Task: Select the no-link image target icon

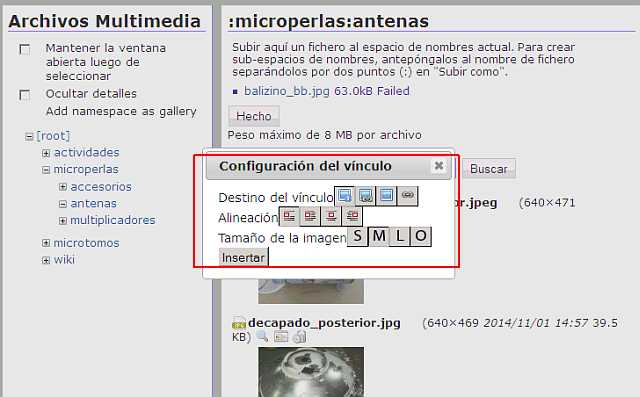Action: 387,196
